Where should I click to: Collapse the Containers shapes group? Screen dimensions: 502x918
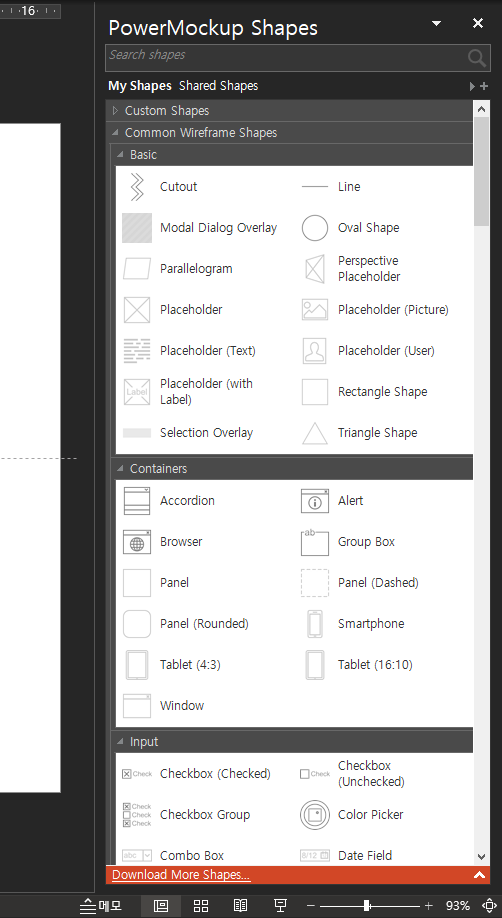point(120,468)
